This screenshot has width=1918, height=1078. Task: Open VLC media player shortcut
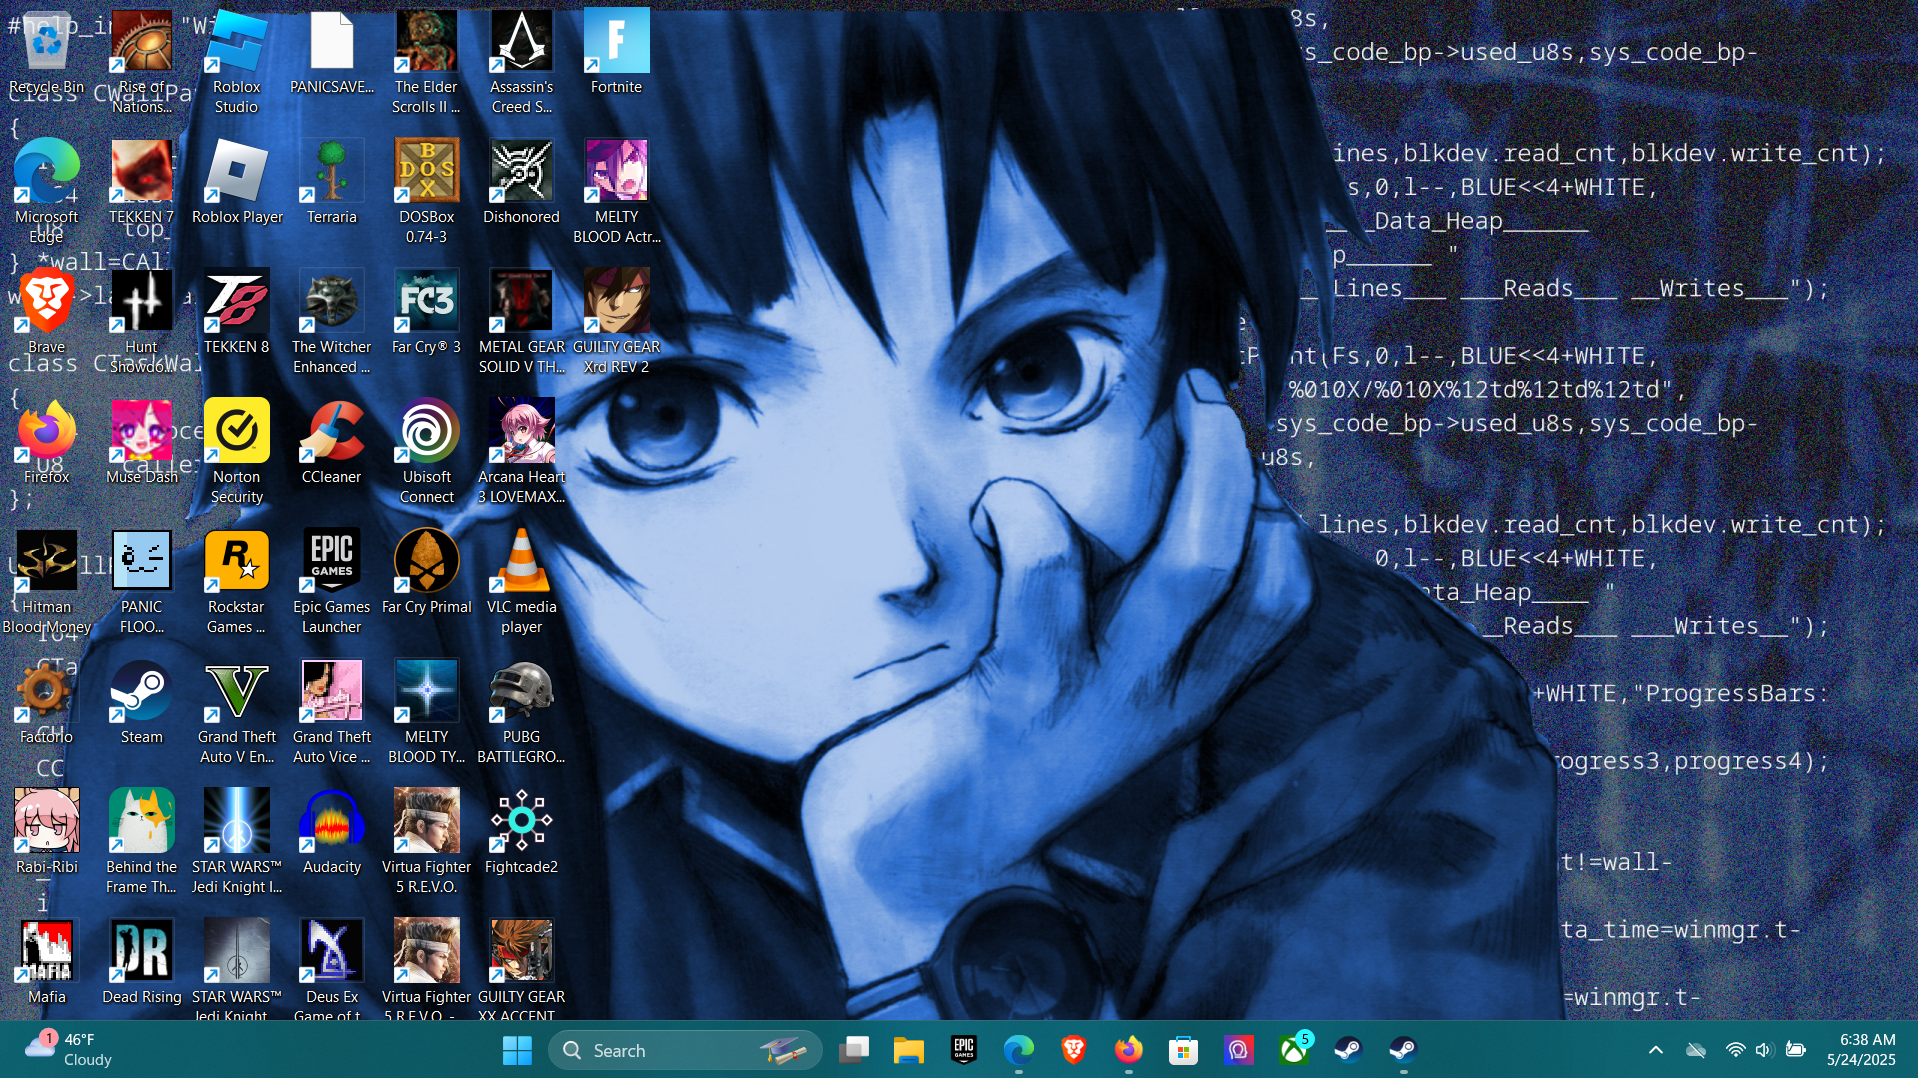[521, 582]
